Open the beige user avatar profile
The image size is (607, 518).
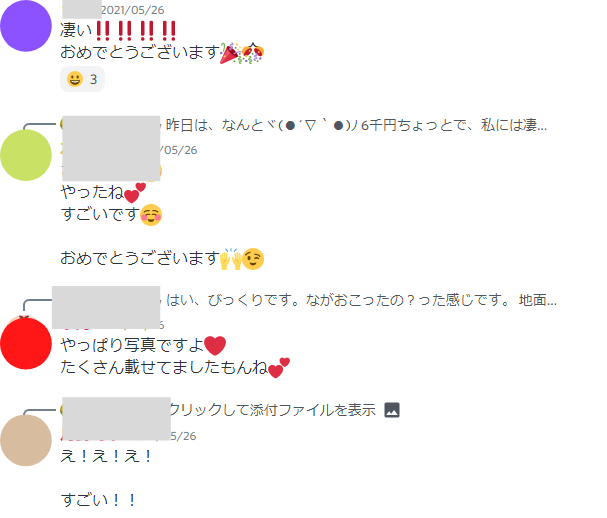[26, 440]
